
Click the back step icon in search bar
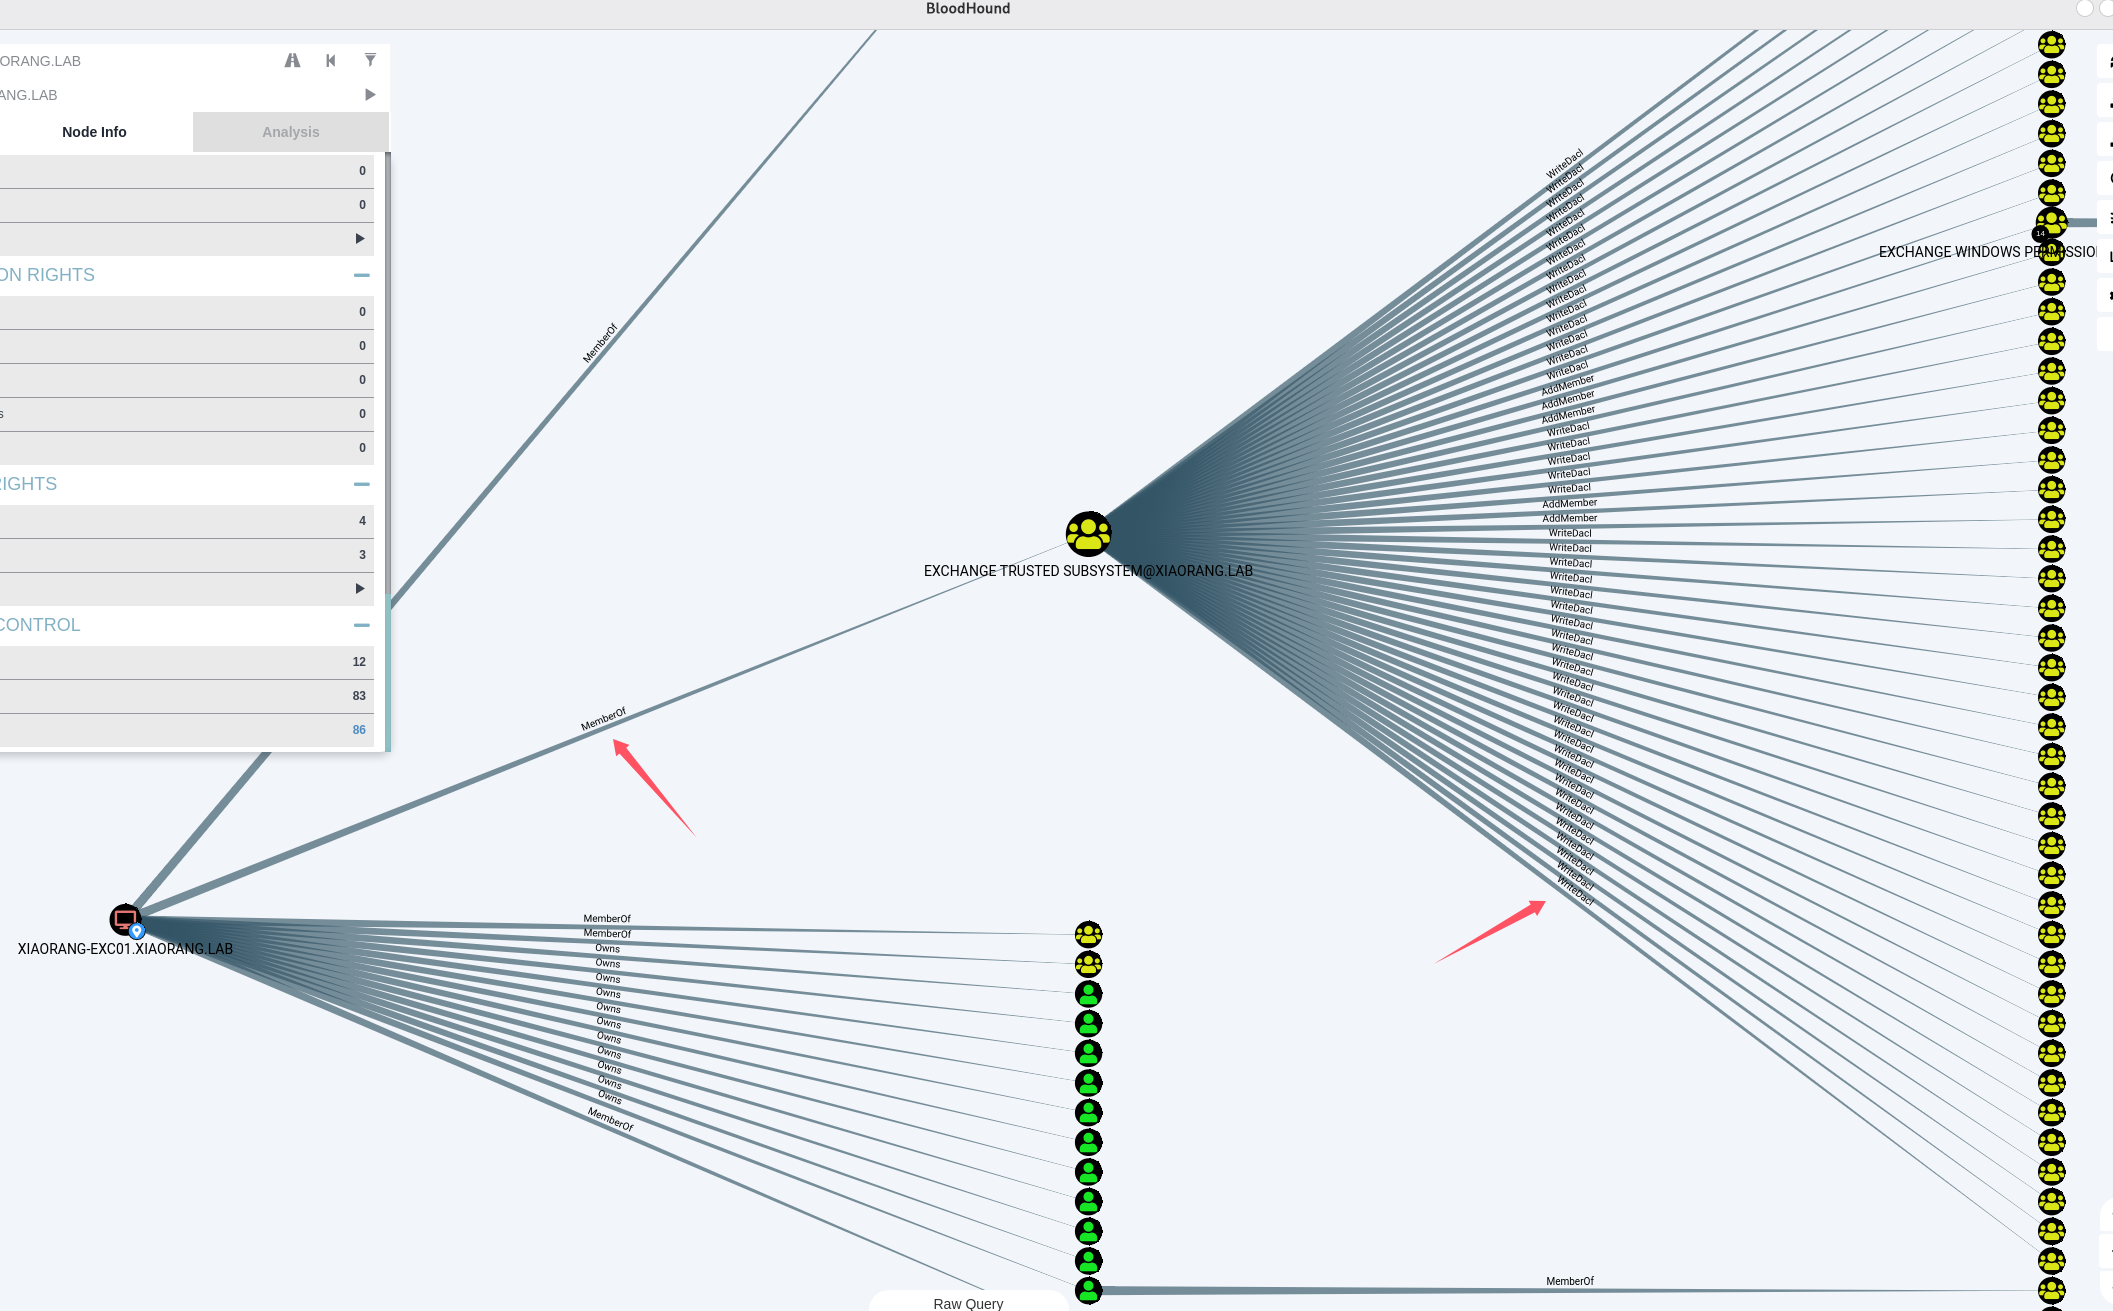331,61
